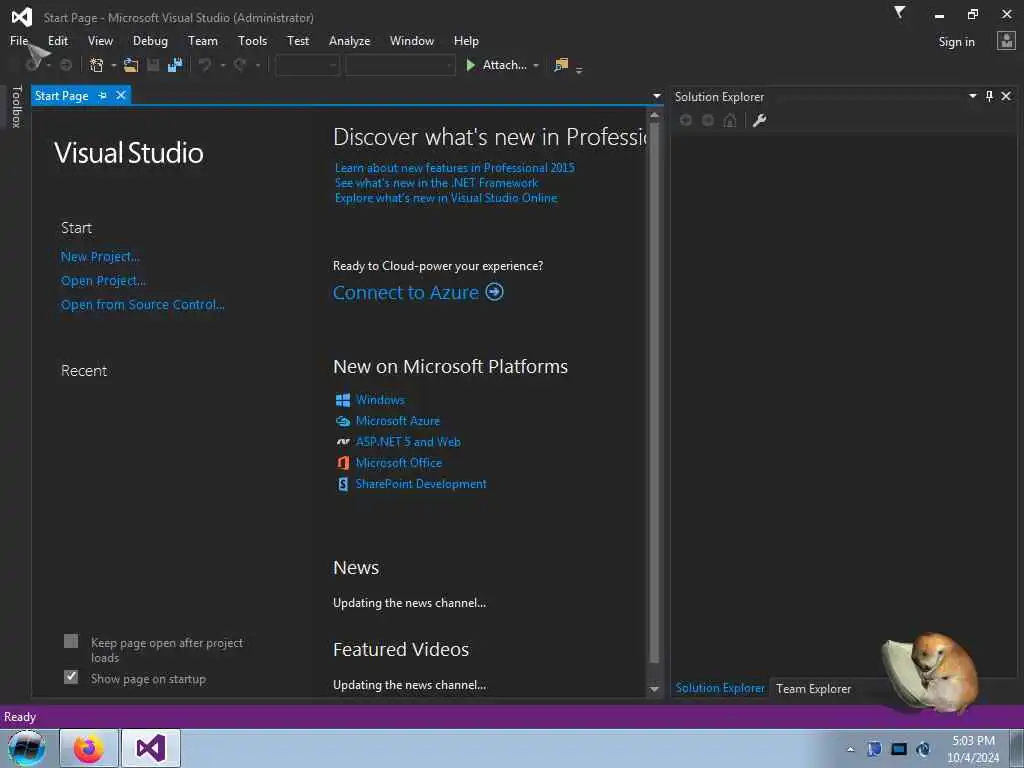Click the Save All toolbar icon
Screen dimensions: 1024x768
click(x=174, y=65)
